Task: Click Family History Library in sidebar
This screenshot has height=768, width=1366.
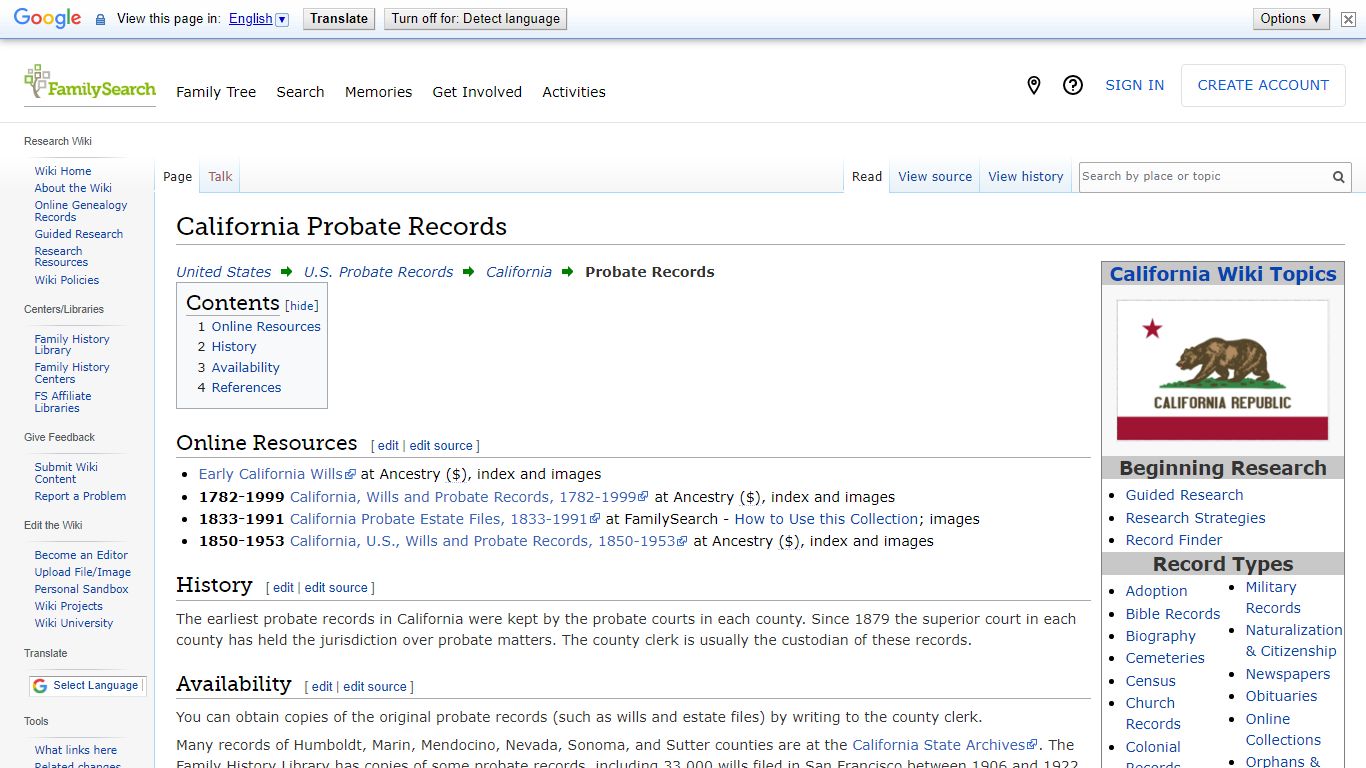Action: point(72,345)
